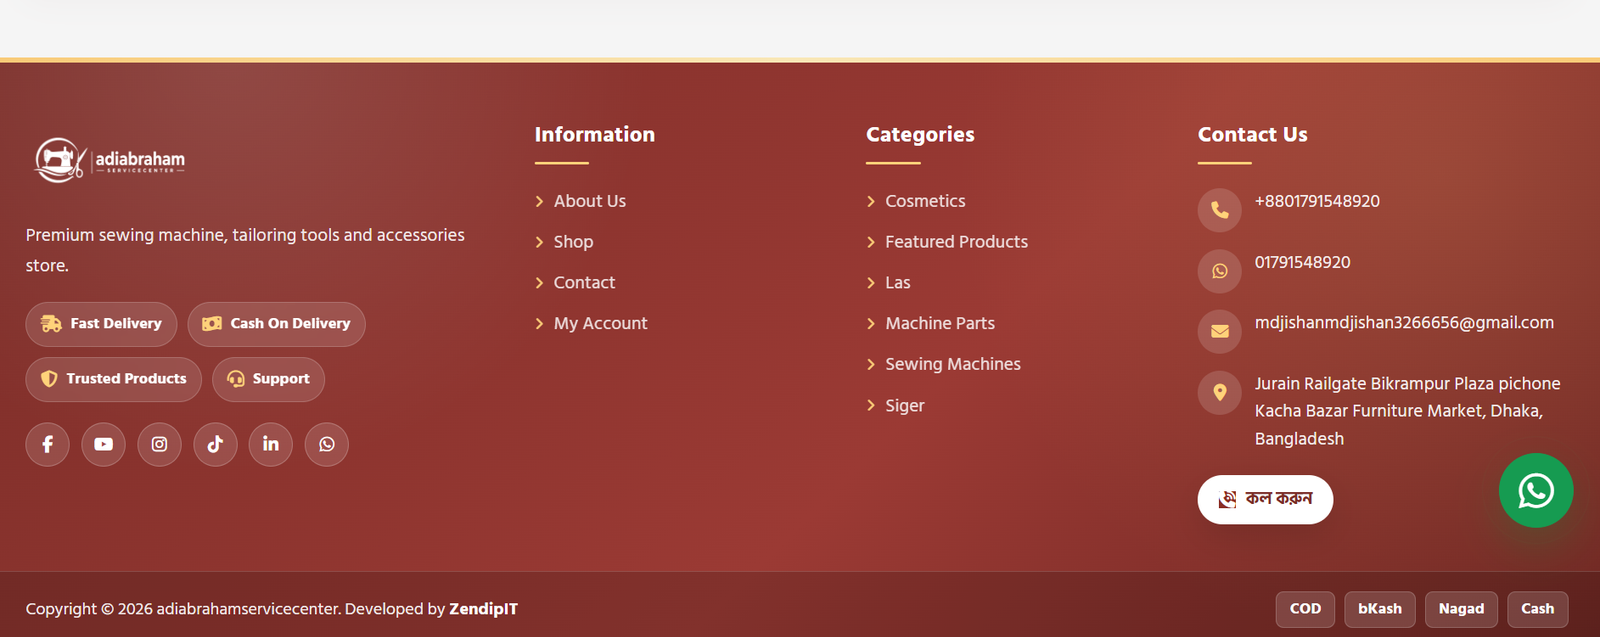The image size is (1600, 637).
Task: Open the YouTube social icon
Action: coord(103,444)
